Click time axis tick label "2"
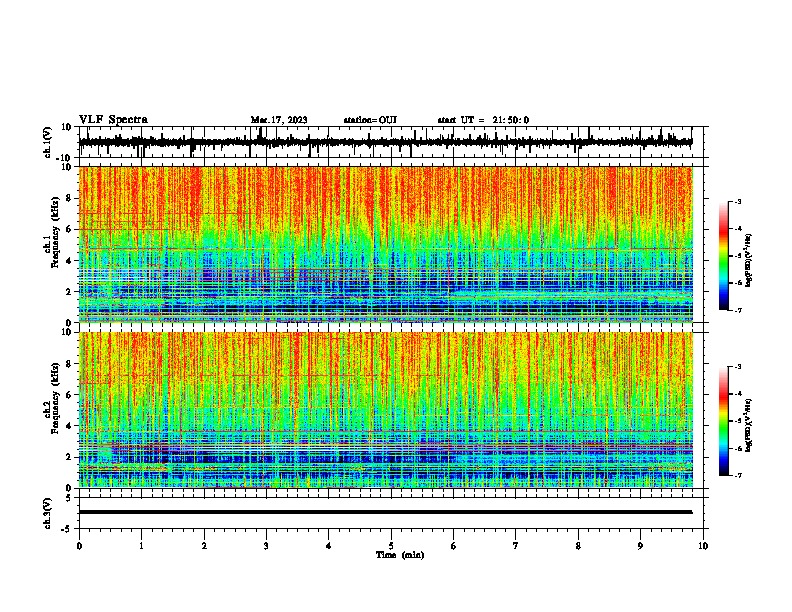Viewport: 792px width, 612px height. pyautogui.click(x=204, y=546)
